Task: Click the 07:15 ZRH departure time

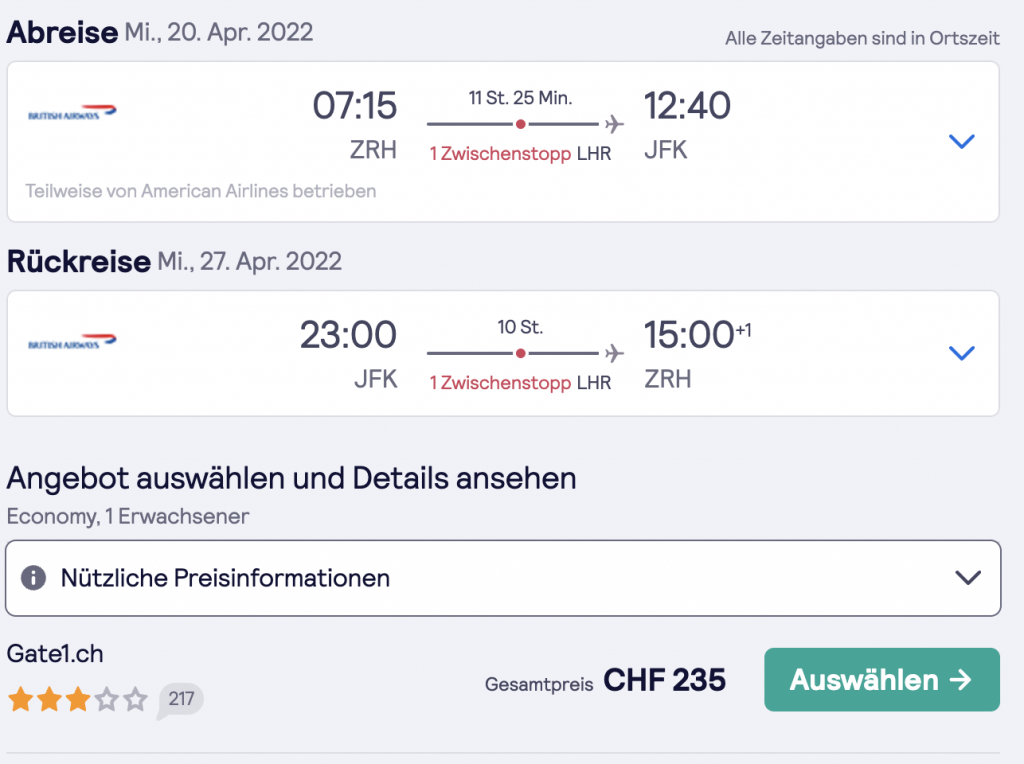Action: [x=355, y=106]
